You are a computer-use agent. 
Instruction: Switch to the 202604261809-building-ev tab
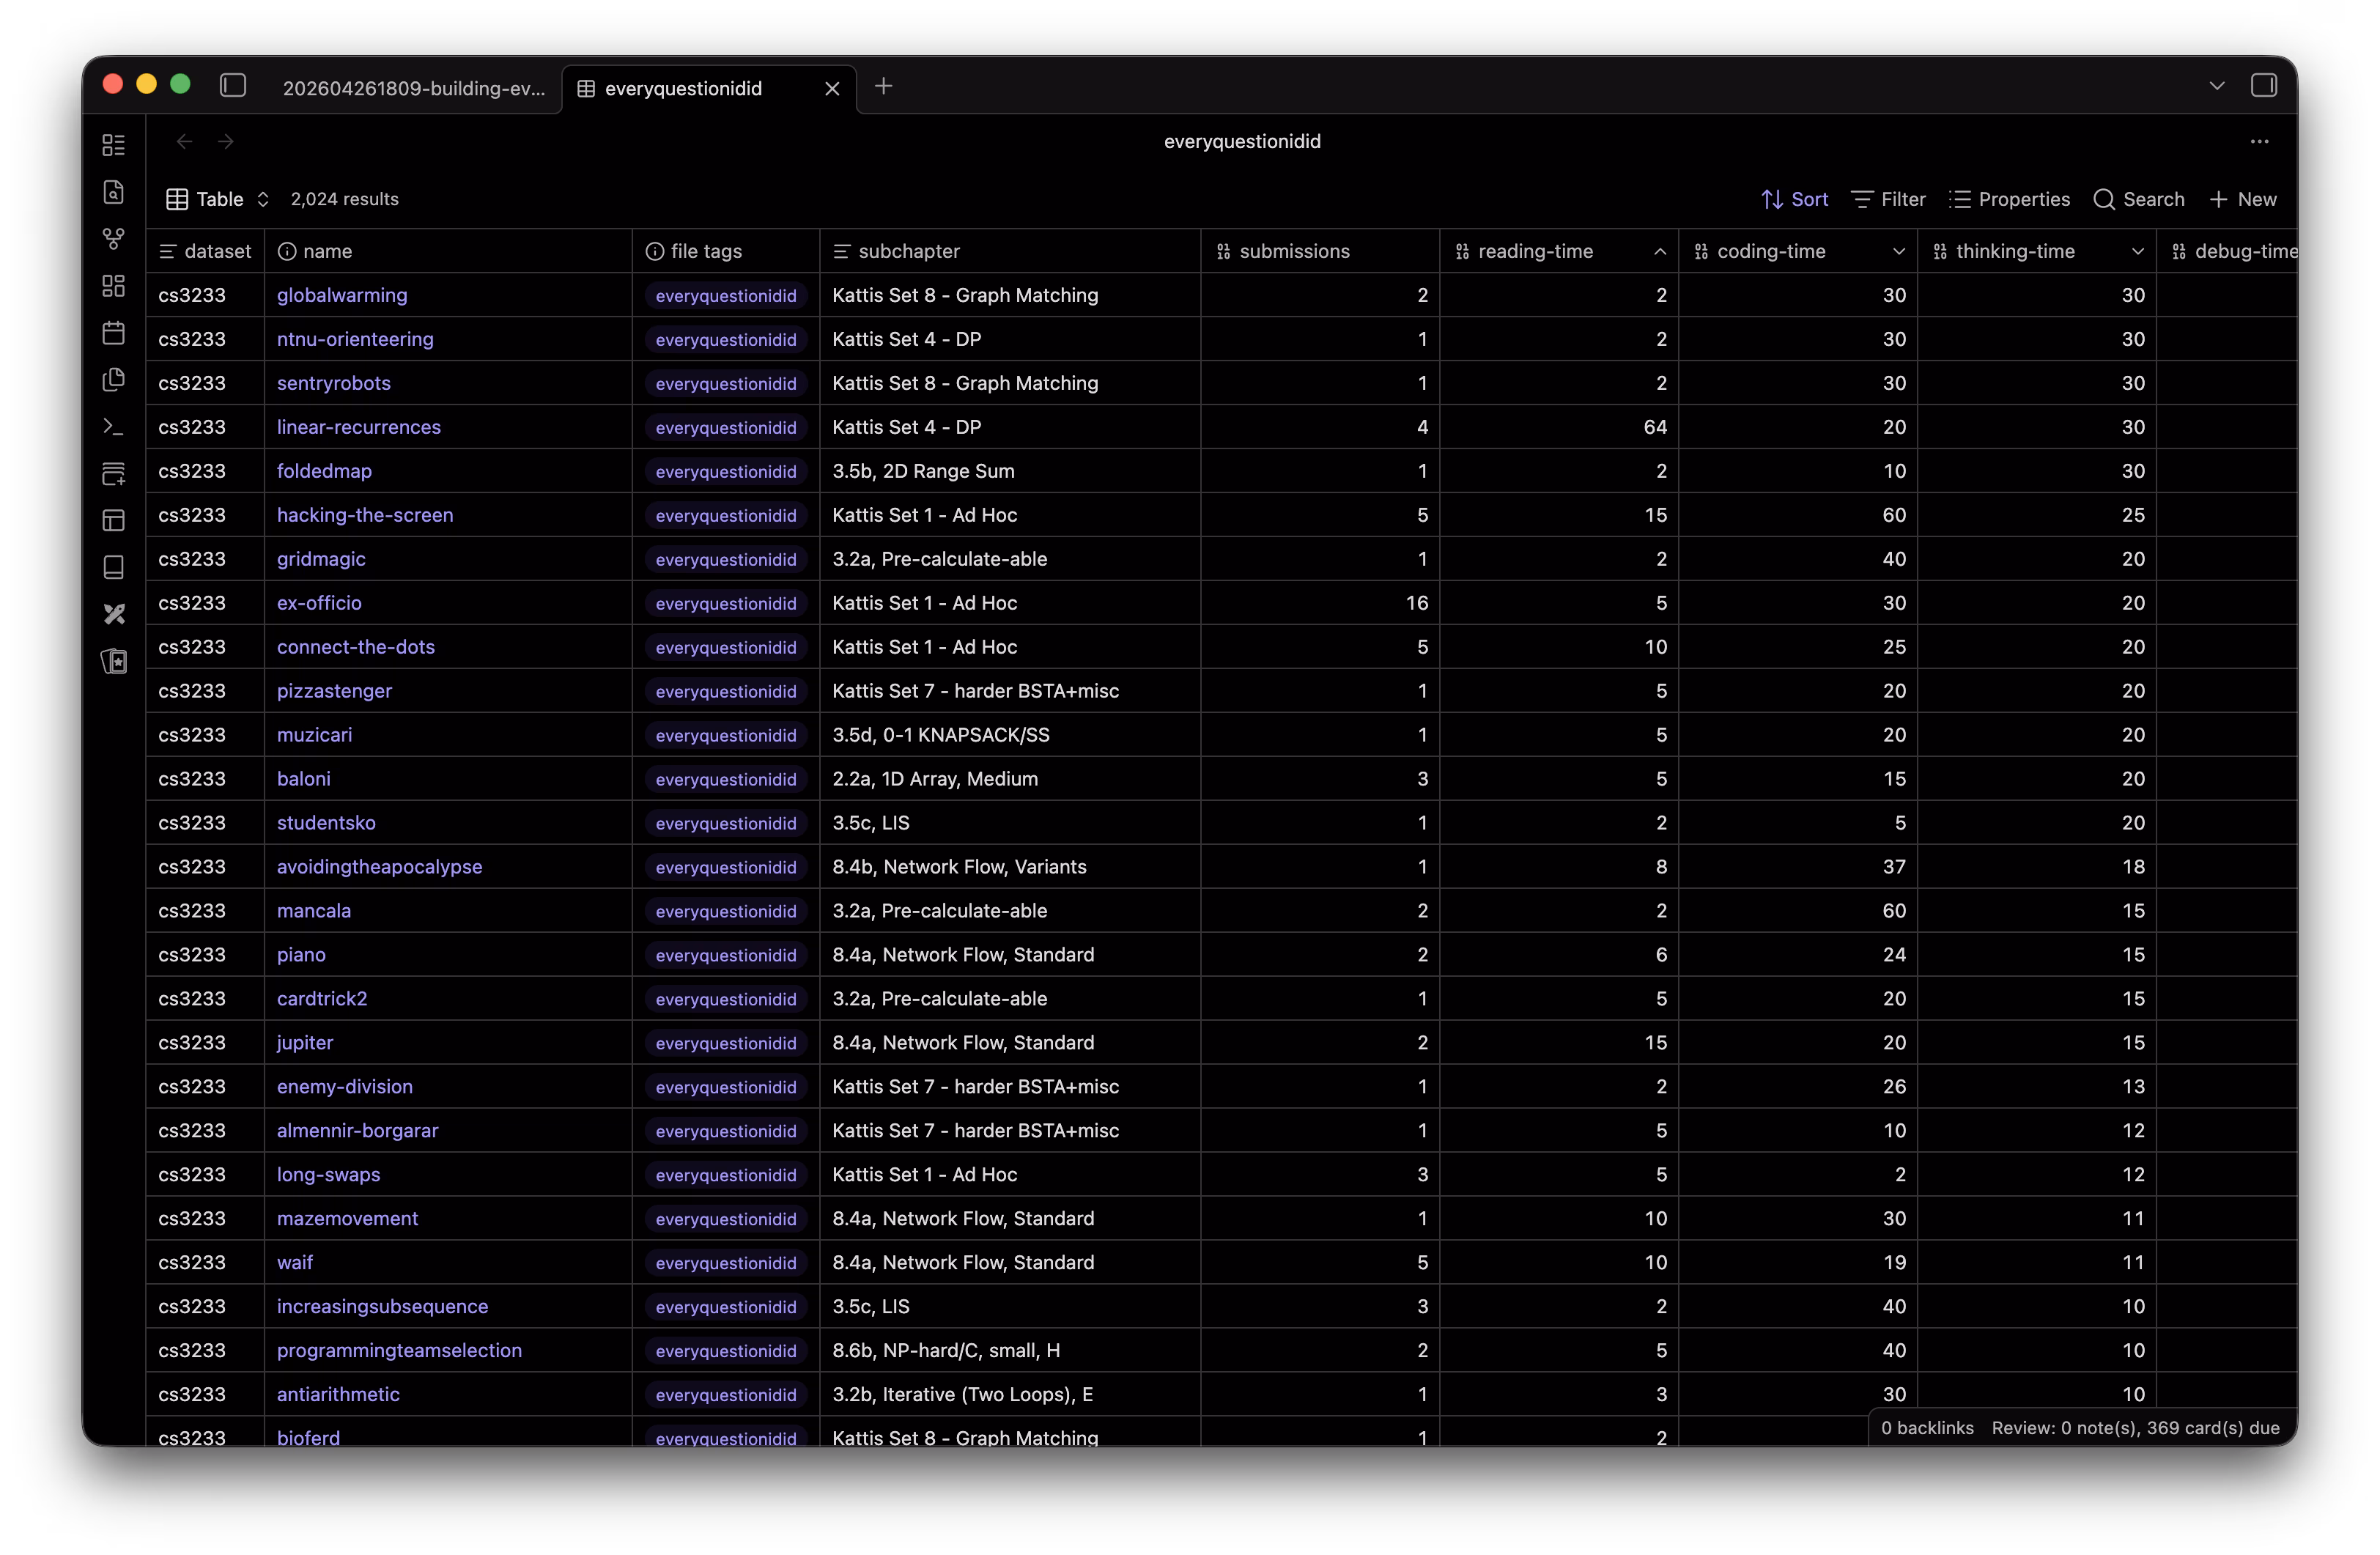(413, 89)
